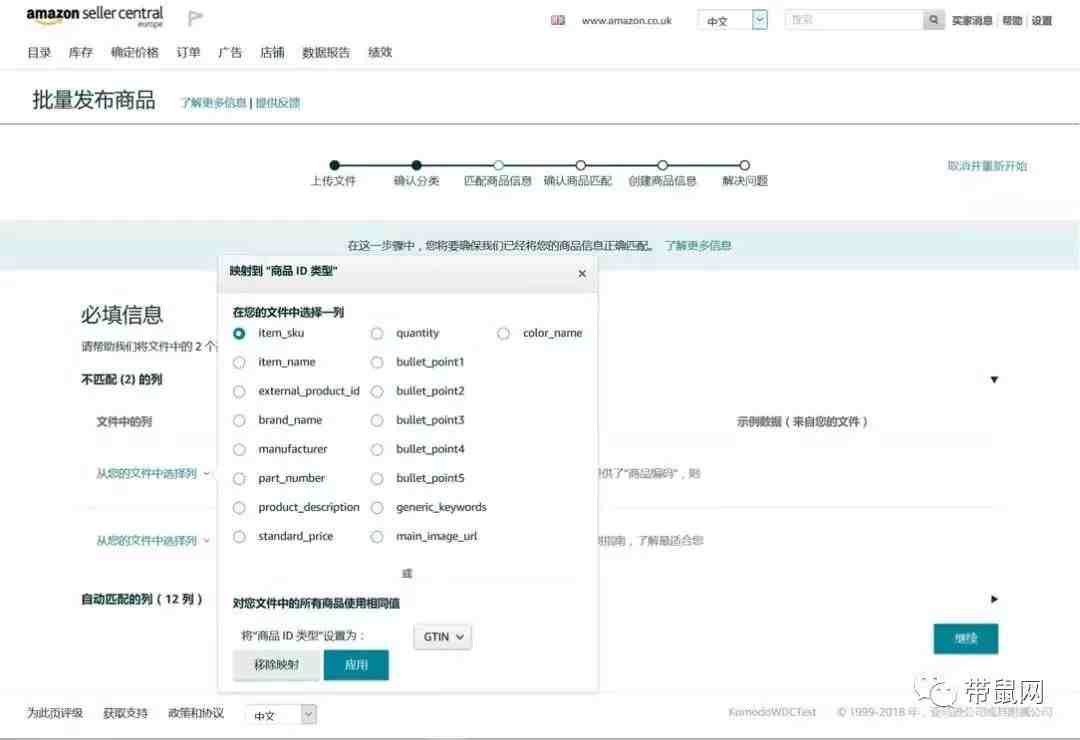The height and width of the screenshot is (740, 1080).
Task: Click 为此页评级 footer link
Action: (55, 713)
